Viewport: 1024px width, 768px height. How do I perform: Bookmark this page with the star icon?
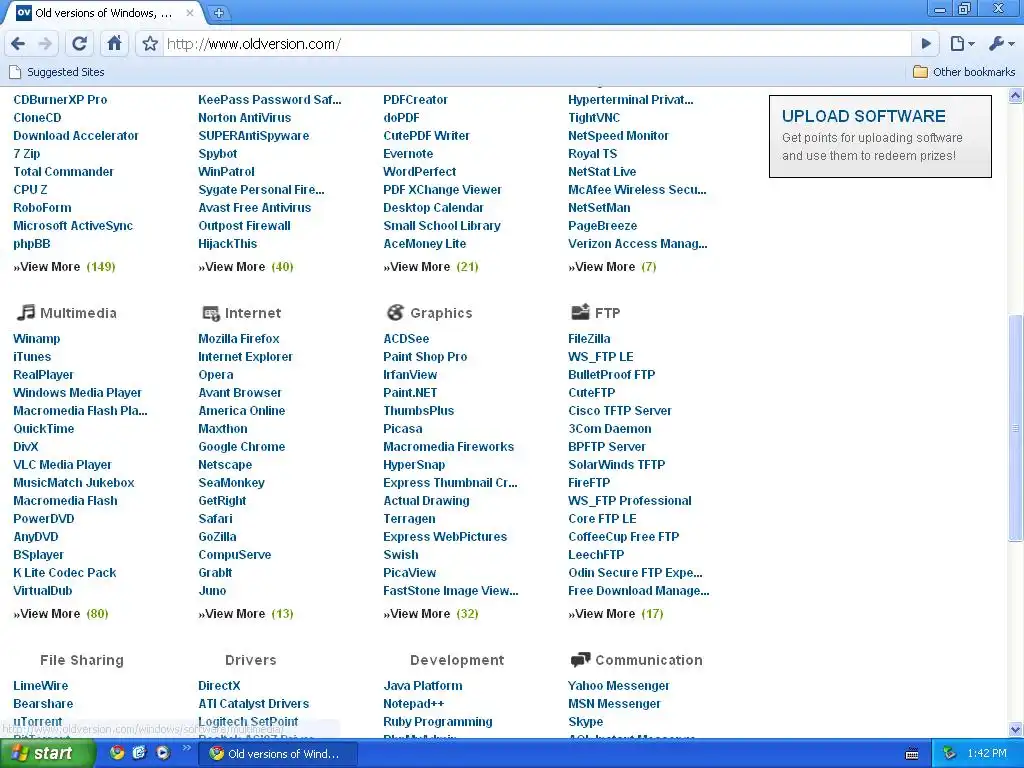(x=150, y=44)
